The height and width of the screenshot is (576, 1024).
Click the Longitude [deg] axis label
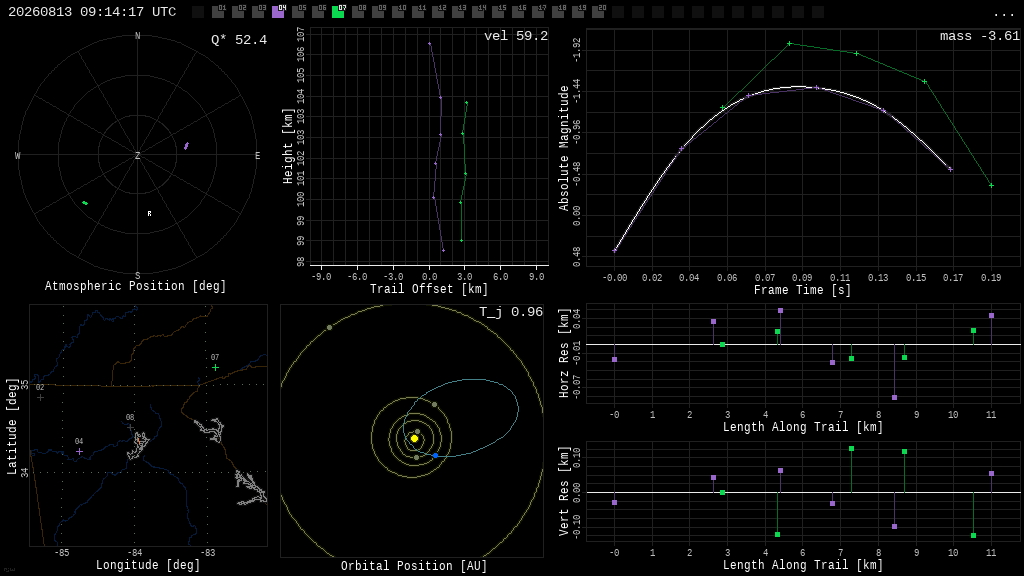point(148,564)
